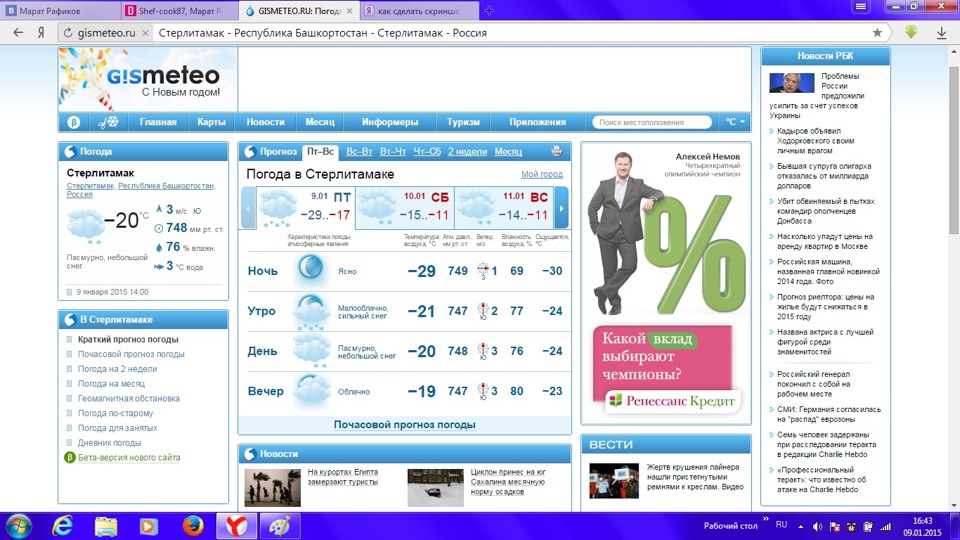Click the green shield extension icon
960x540 pixels.
pyautogui.click(x=911, y=32)
